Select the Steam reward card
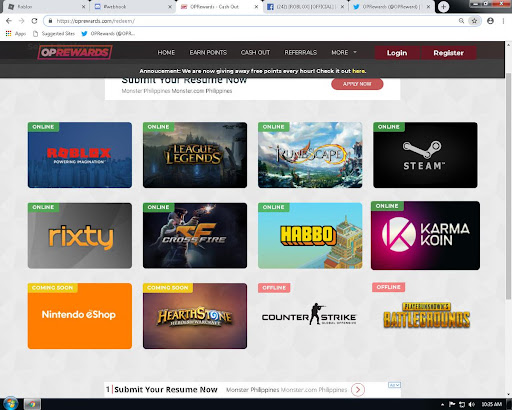 click(425, 155)
